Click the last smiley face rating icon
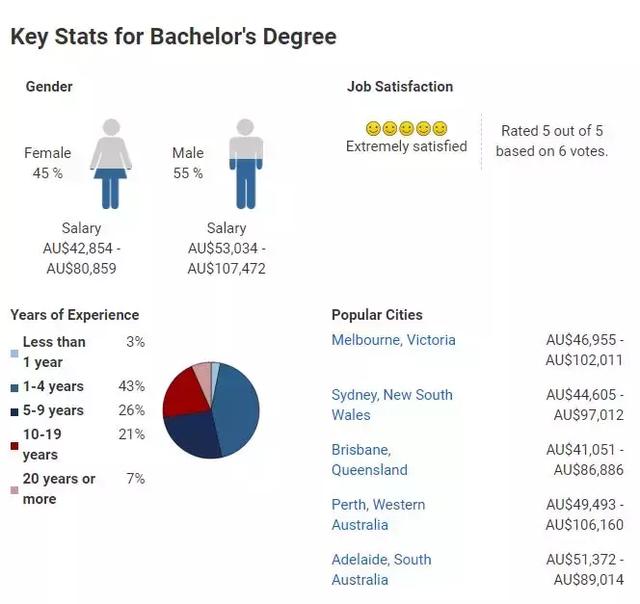640x604 pixels. [440, 129]
